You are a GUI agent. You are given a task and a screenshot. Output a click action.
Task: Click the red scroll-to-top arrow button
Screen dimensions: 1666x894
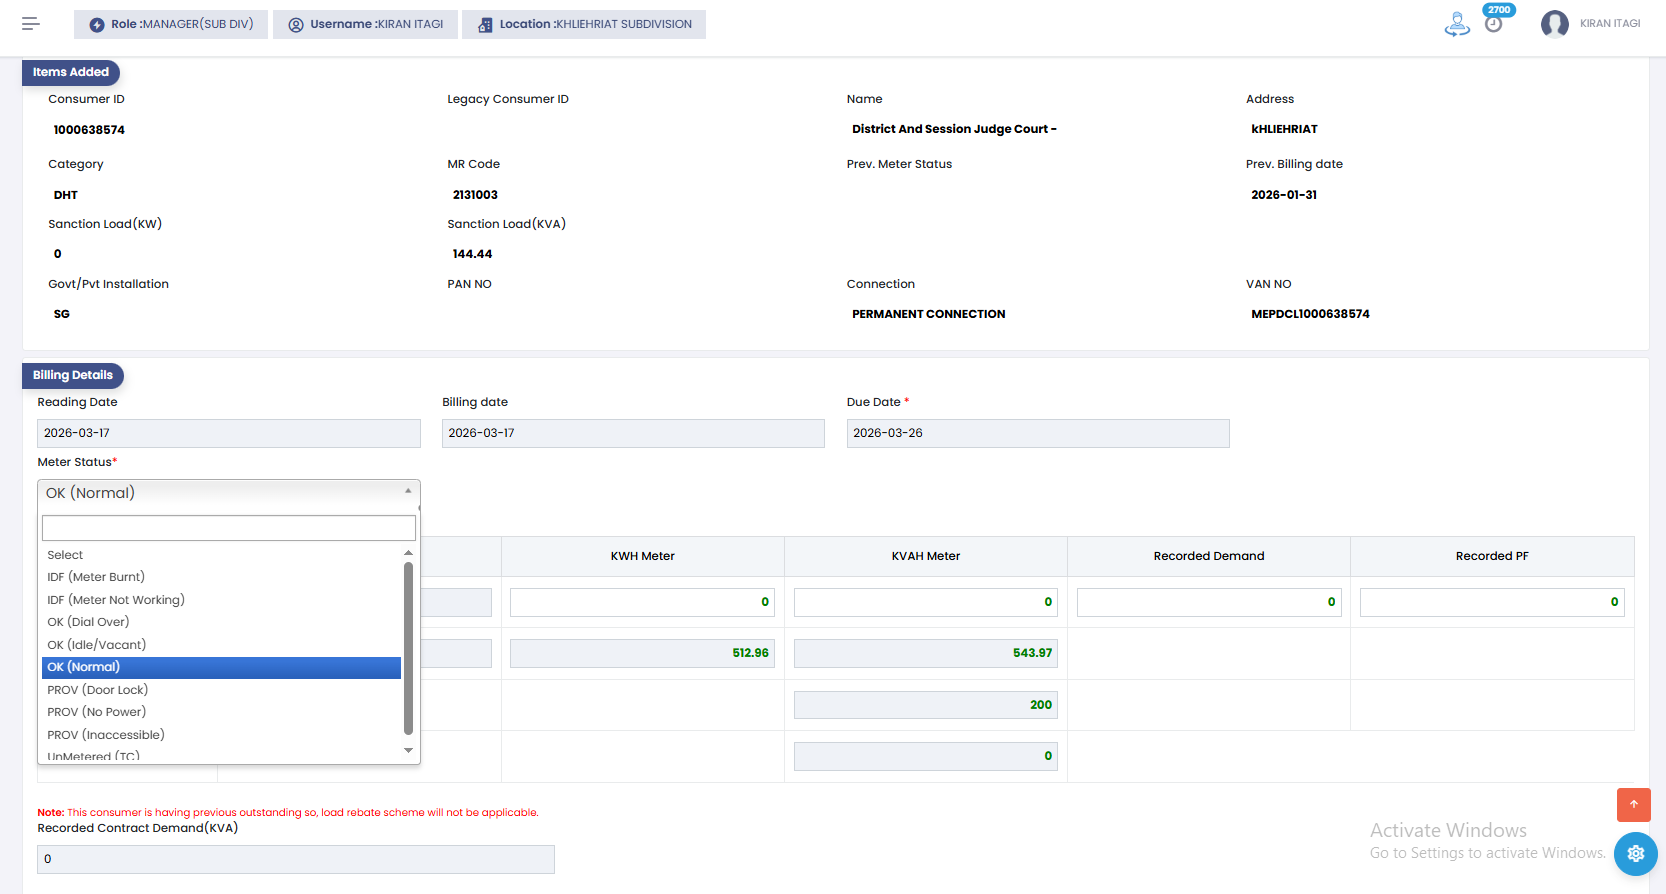coord(1633,804)
